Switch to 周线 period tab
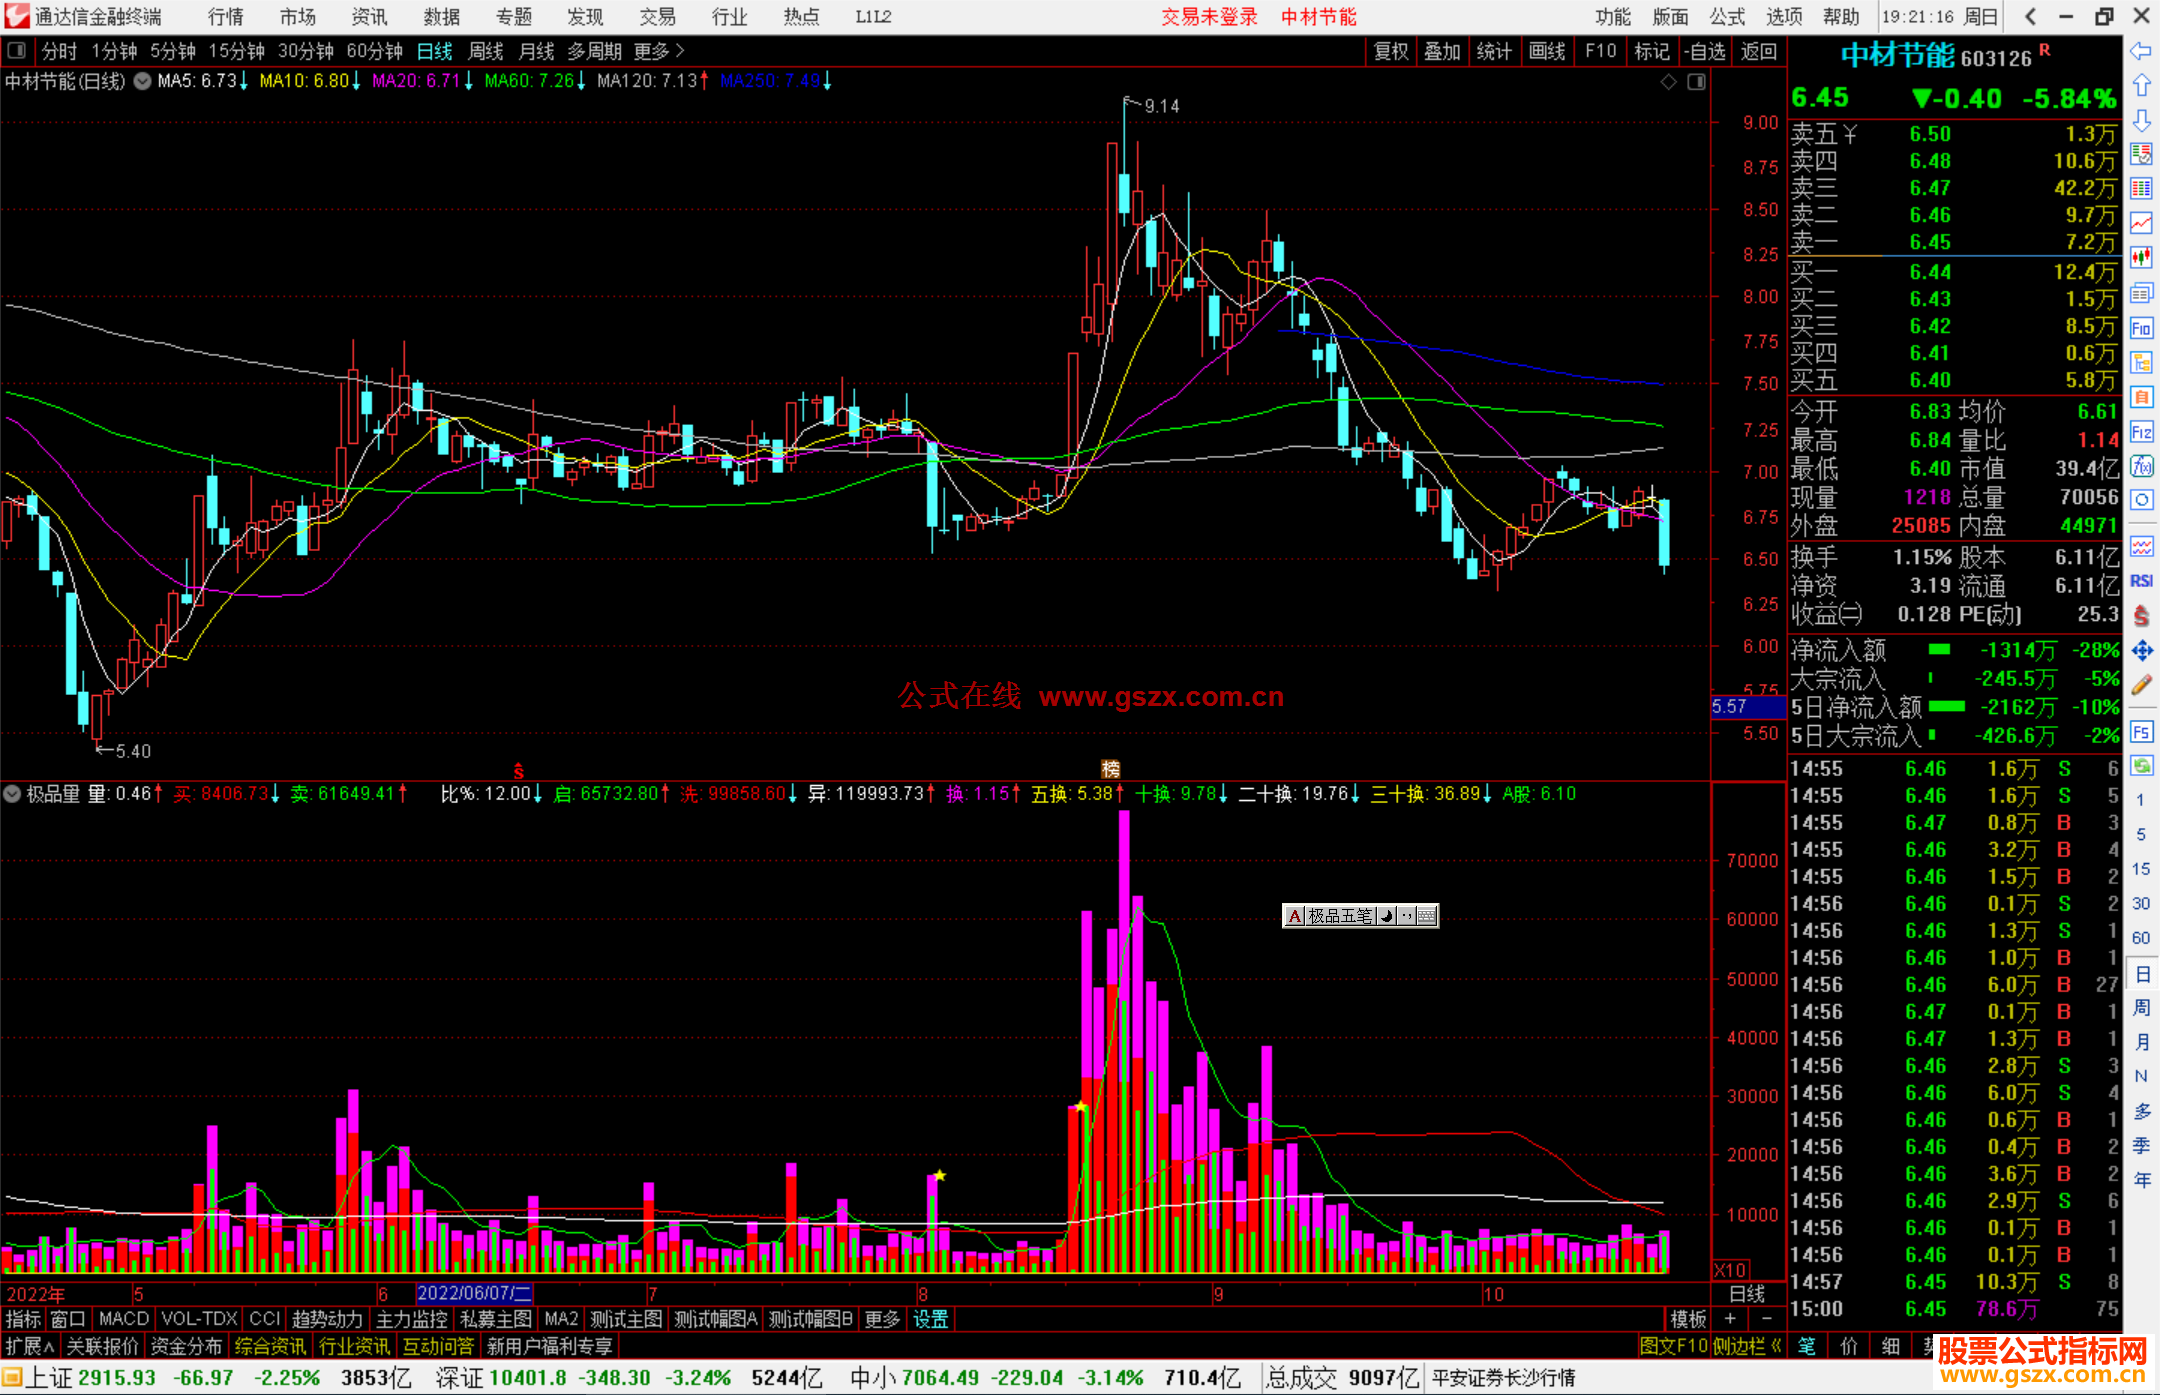The image size is (2160, 1395). (486, 51)
